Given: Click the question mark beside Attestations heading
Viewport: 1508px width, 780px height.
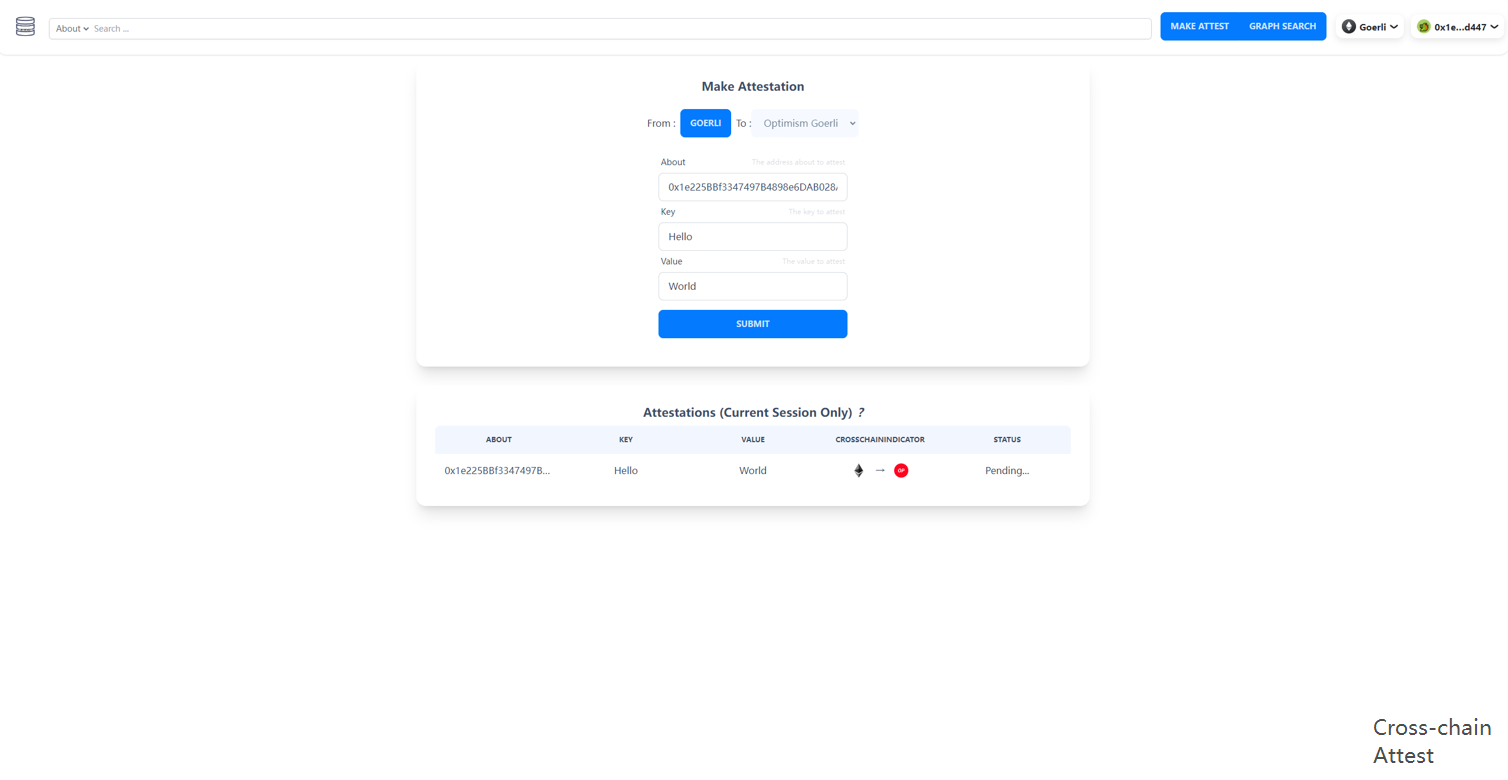Looking at the screenshot, I should [862, 412].
